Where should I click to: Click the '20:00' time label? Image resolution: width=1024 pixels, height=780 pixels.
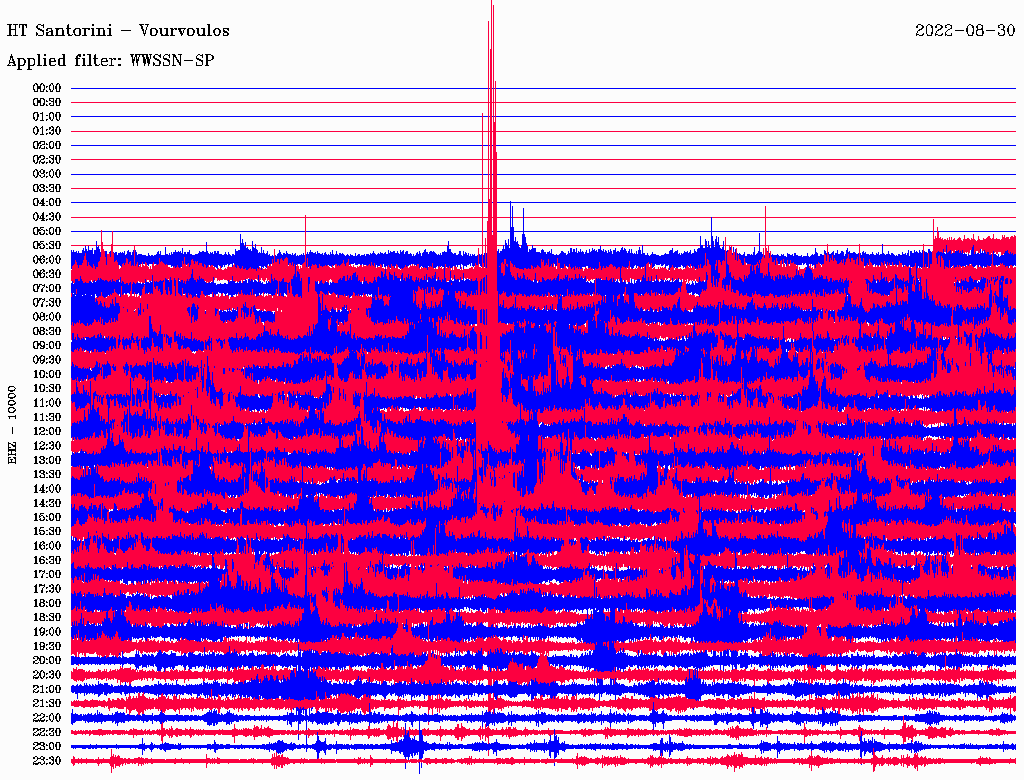coord(46,661)
